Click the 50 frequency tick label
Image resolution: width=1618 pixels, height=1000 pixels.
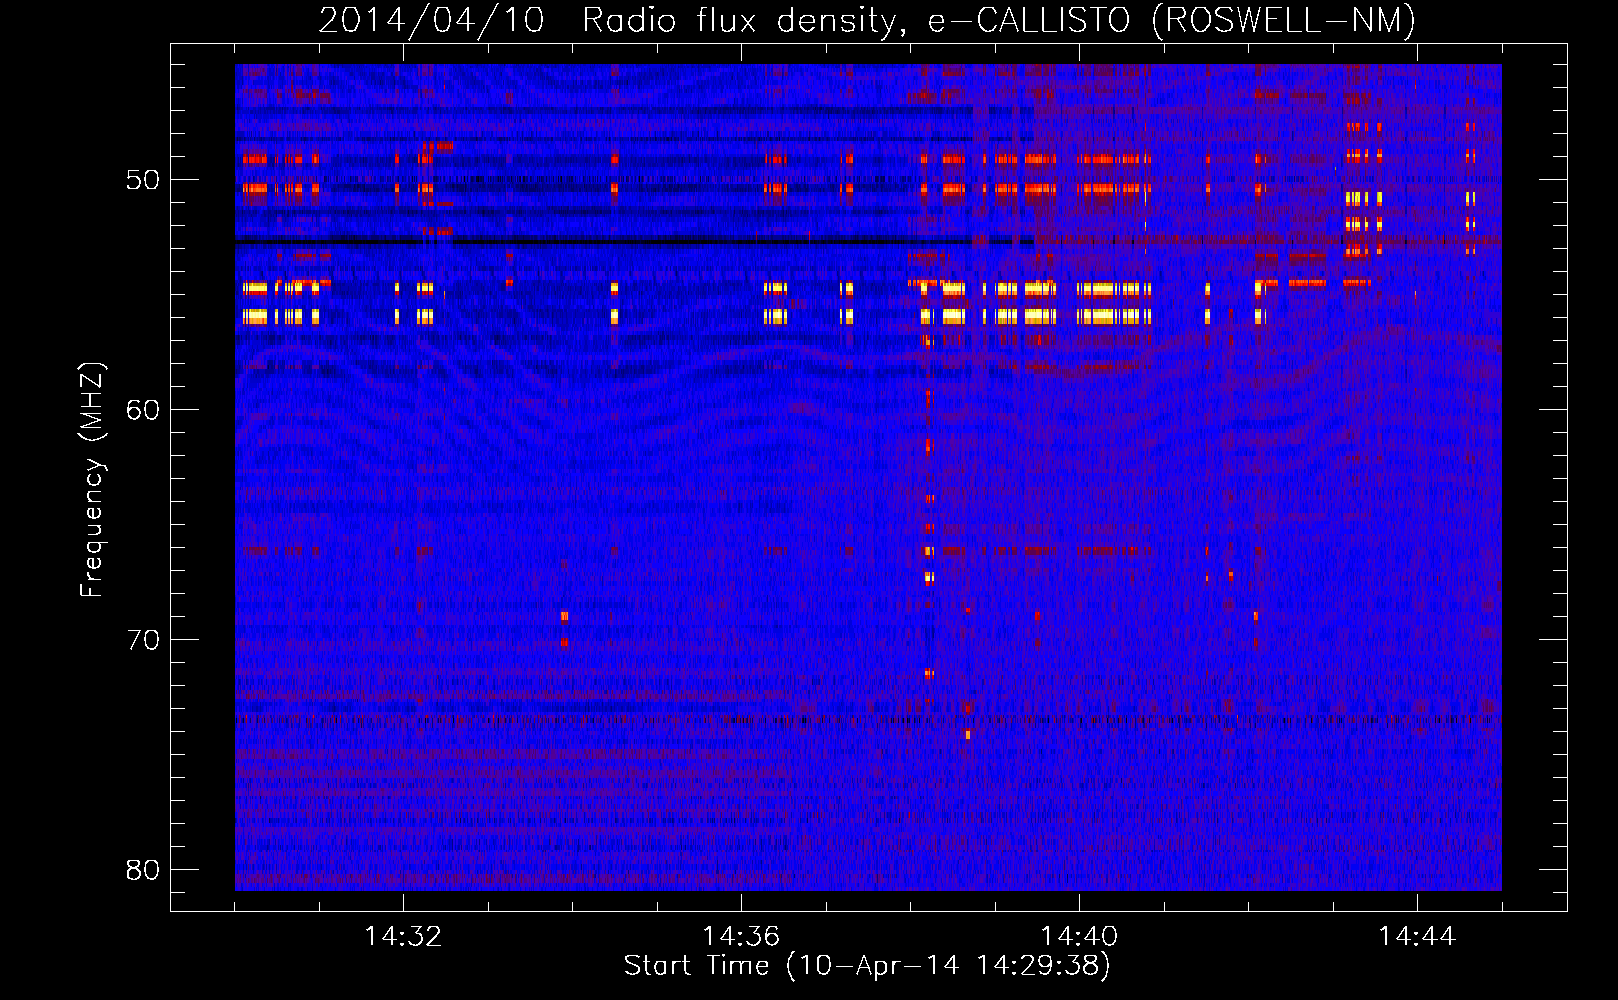coord(144,180)
